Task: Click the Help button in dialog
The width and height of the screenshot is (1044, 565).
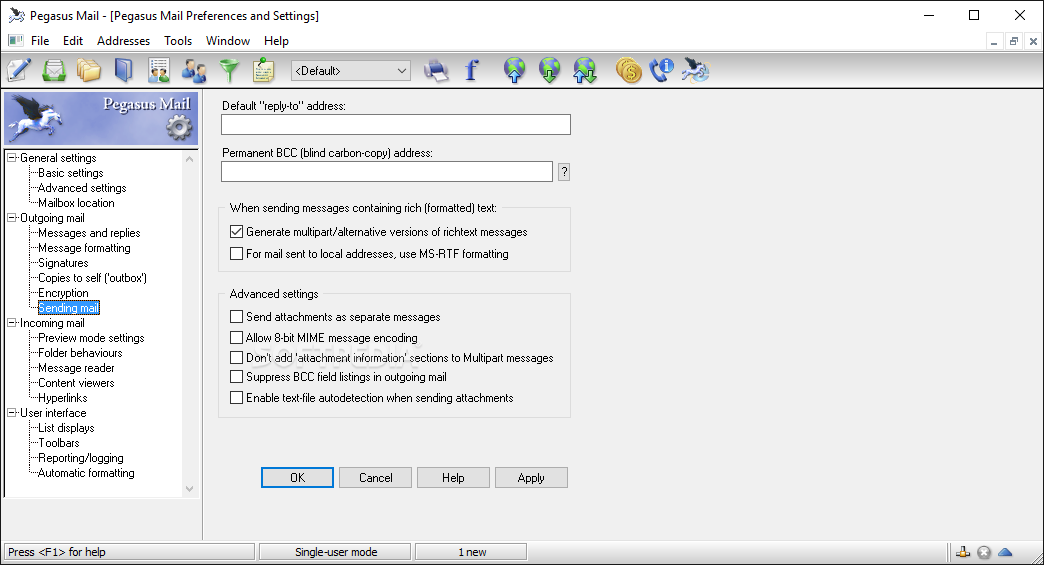Action: 453,478
